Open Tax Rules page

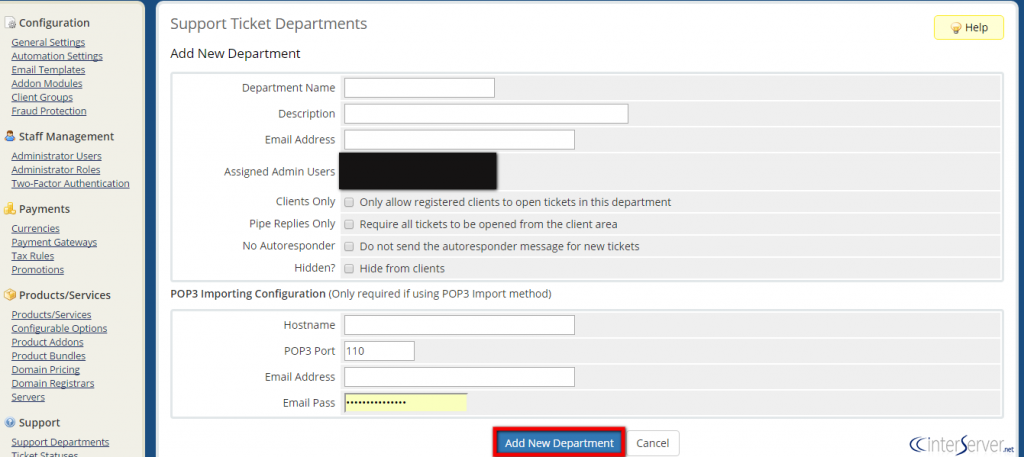[x=33, y=256]
